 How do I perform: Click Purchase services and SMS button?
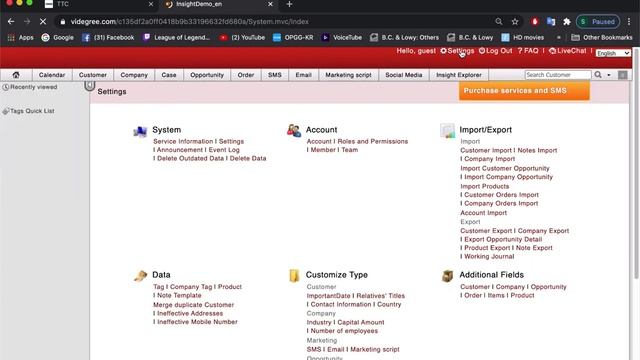pos(524,91)
